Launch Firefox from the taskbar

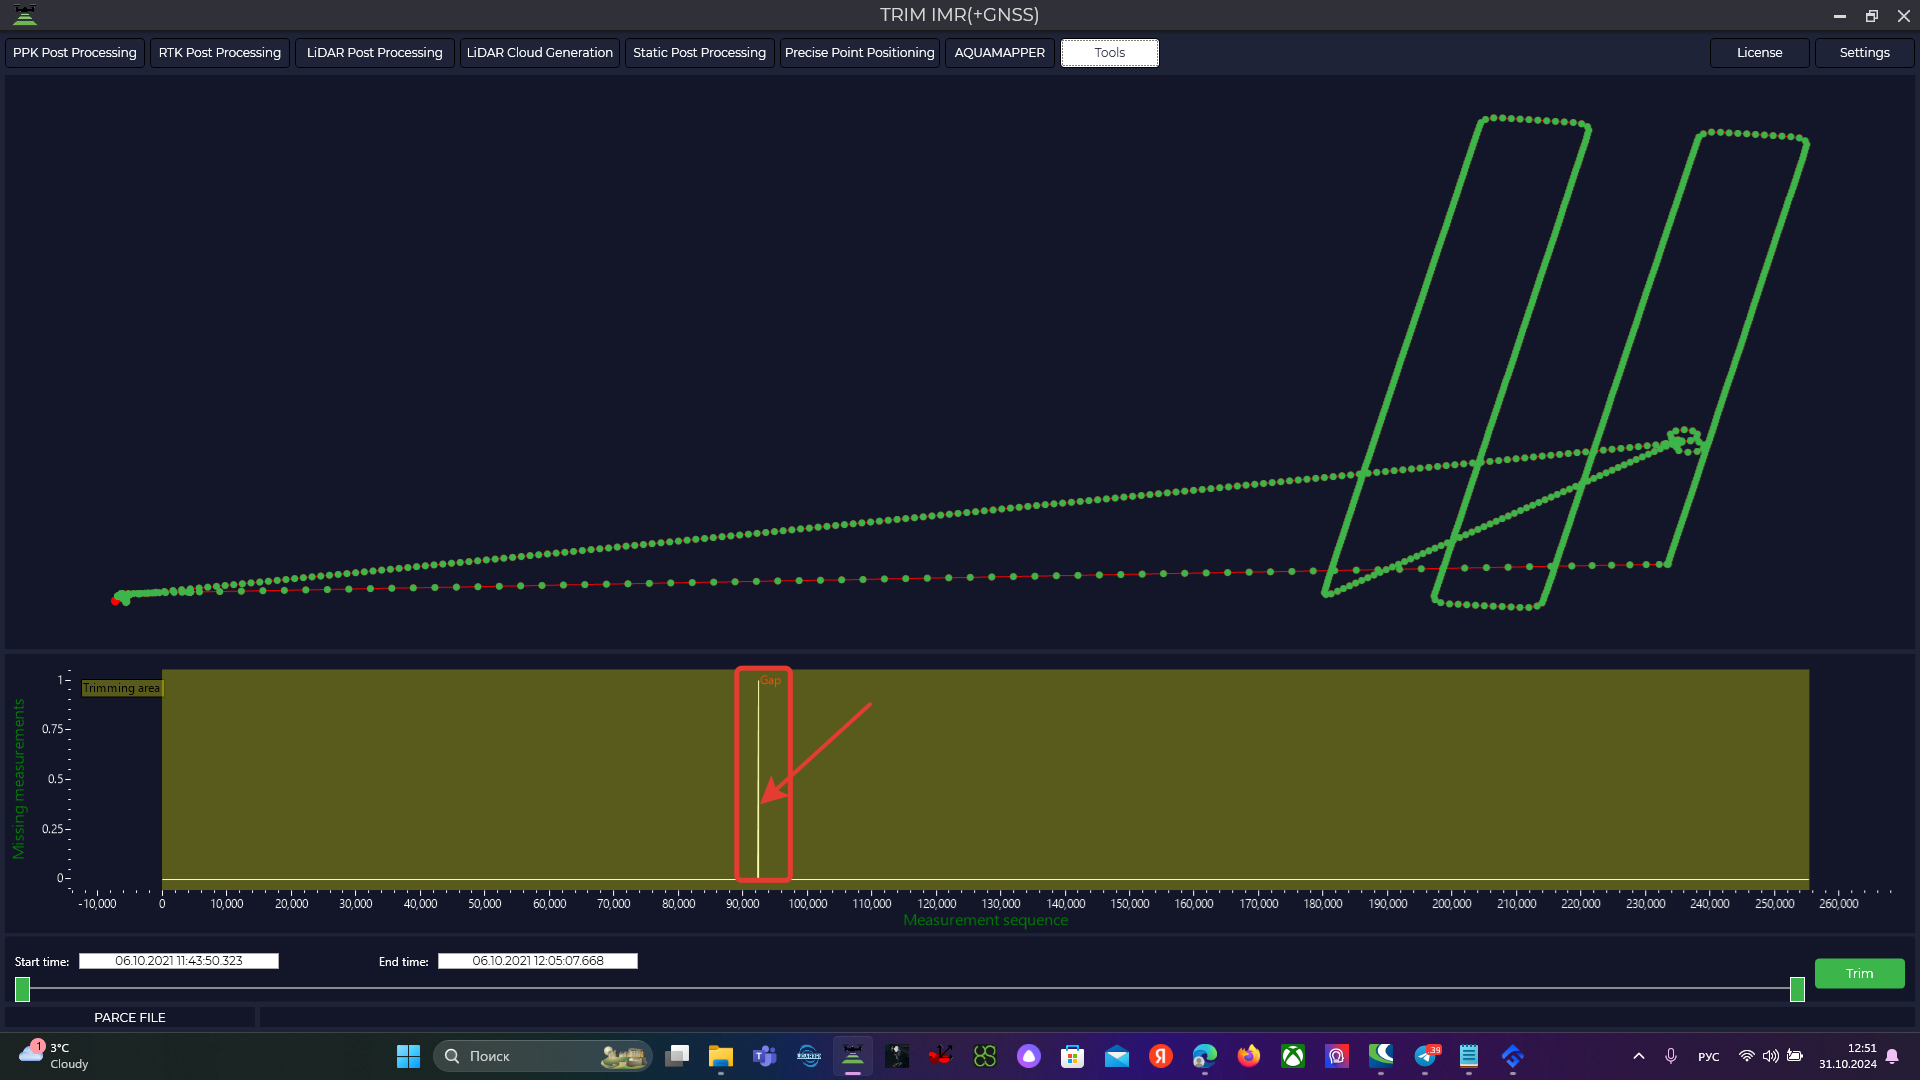tap(1249, 1056)
